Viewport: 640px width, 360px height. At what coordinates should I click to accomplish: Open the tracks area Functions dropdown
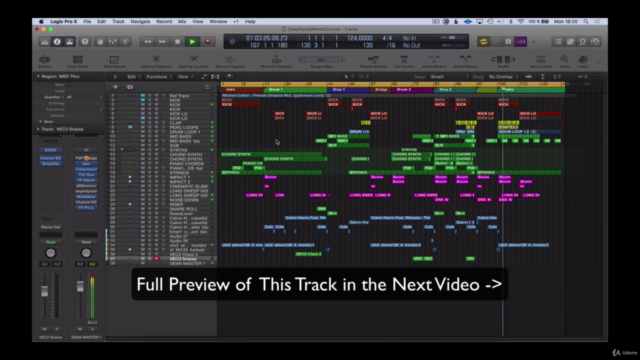[x=159, y=77]
